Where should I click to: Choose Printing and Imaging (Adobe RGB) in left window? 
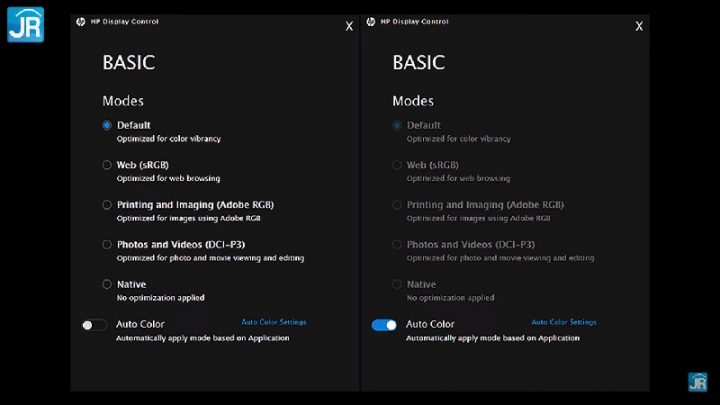pos(107,205)
